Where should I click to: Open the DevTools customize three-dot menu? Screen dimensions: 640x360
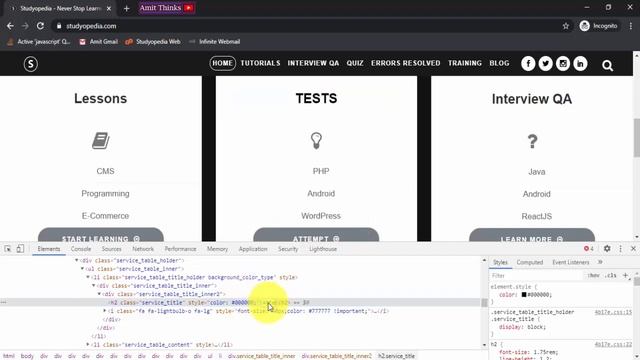pos(620,249)
